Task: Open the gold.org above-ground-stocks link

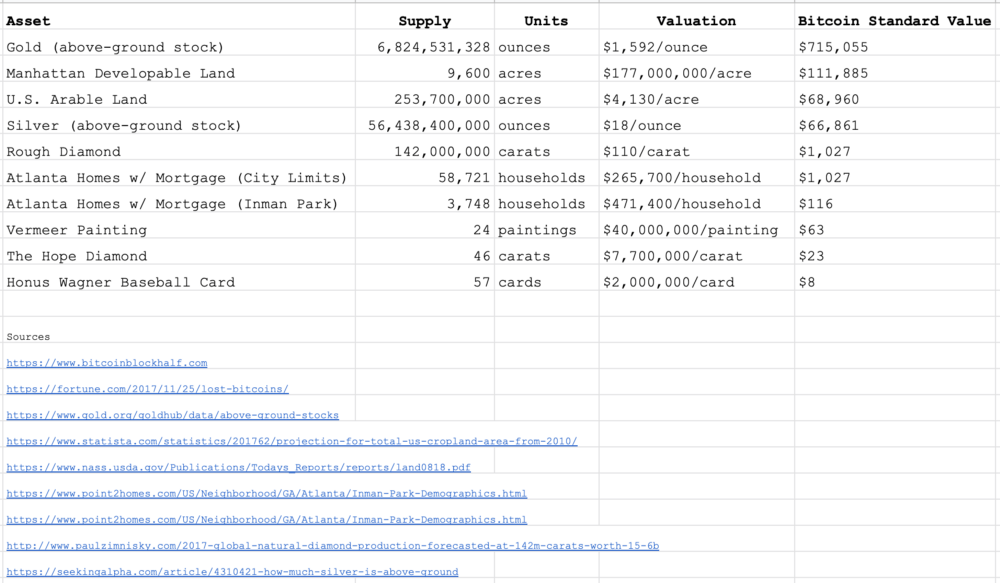Action: click(x=172, y=415)
